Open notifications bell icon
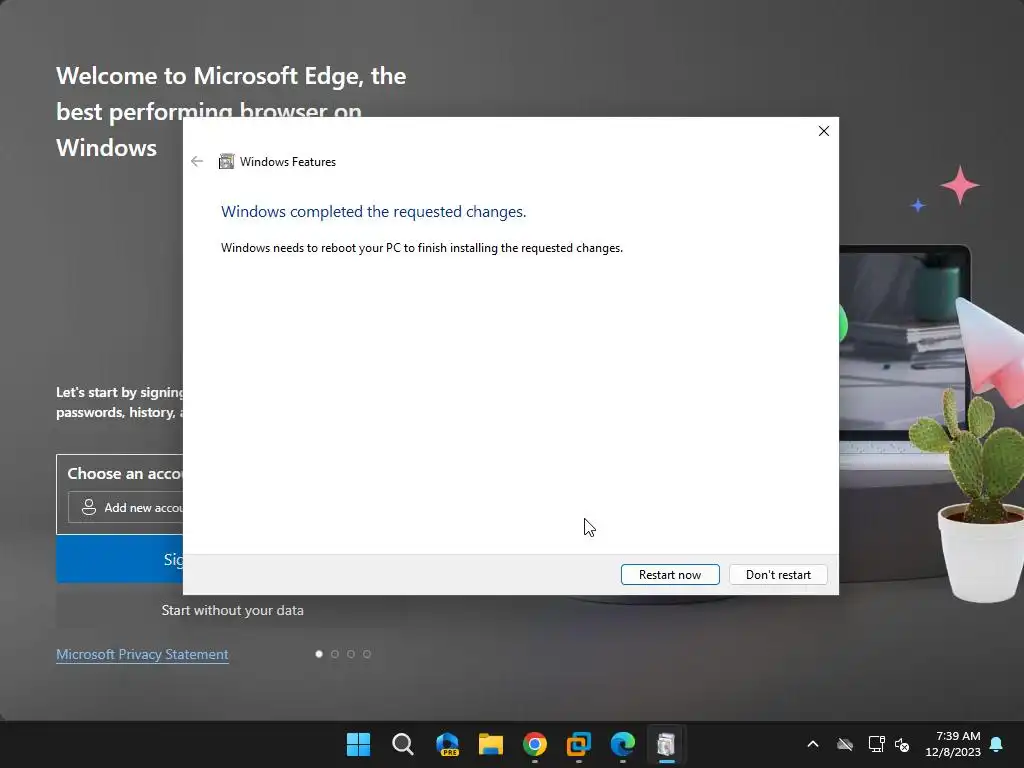The height and width of the screenshot is (768, 1024). (997, 744)
